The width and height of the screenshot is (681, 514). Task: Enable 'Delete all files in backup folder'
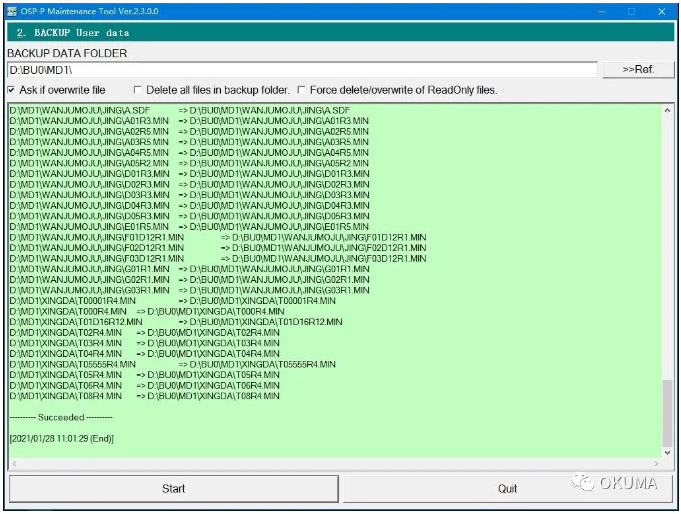[x=138, y=90]
